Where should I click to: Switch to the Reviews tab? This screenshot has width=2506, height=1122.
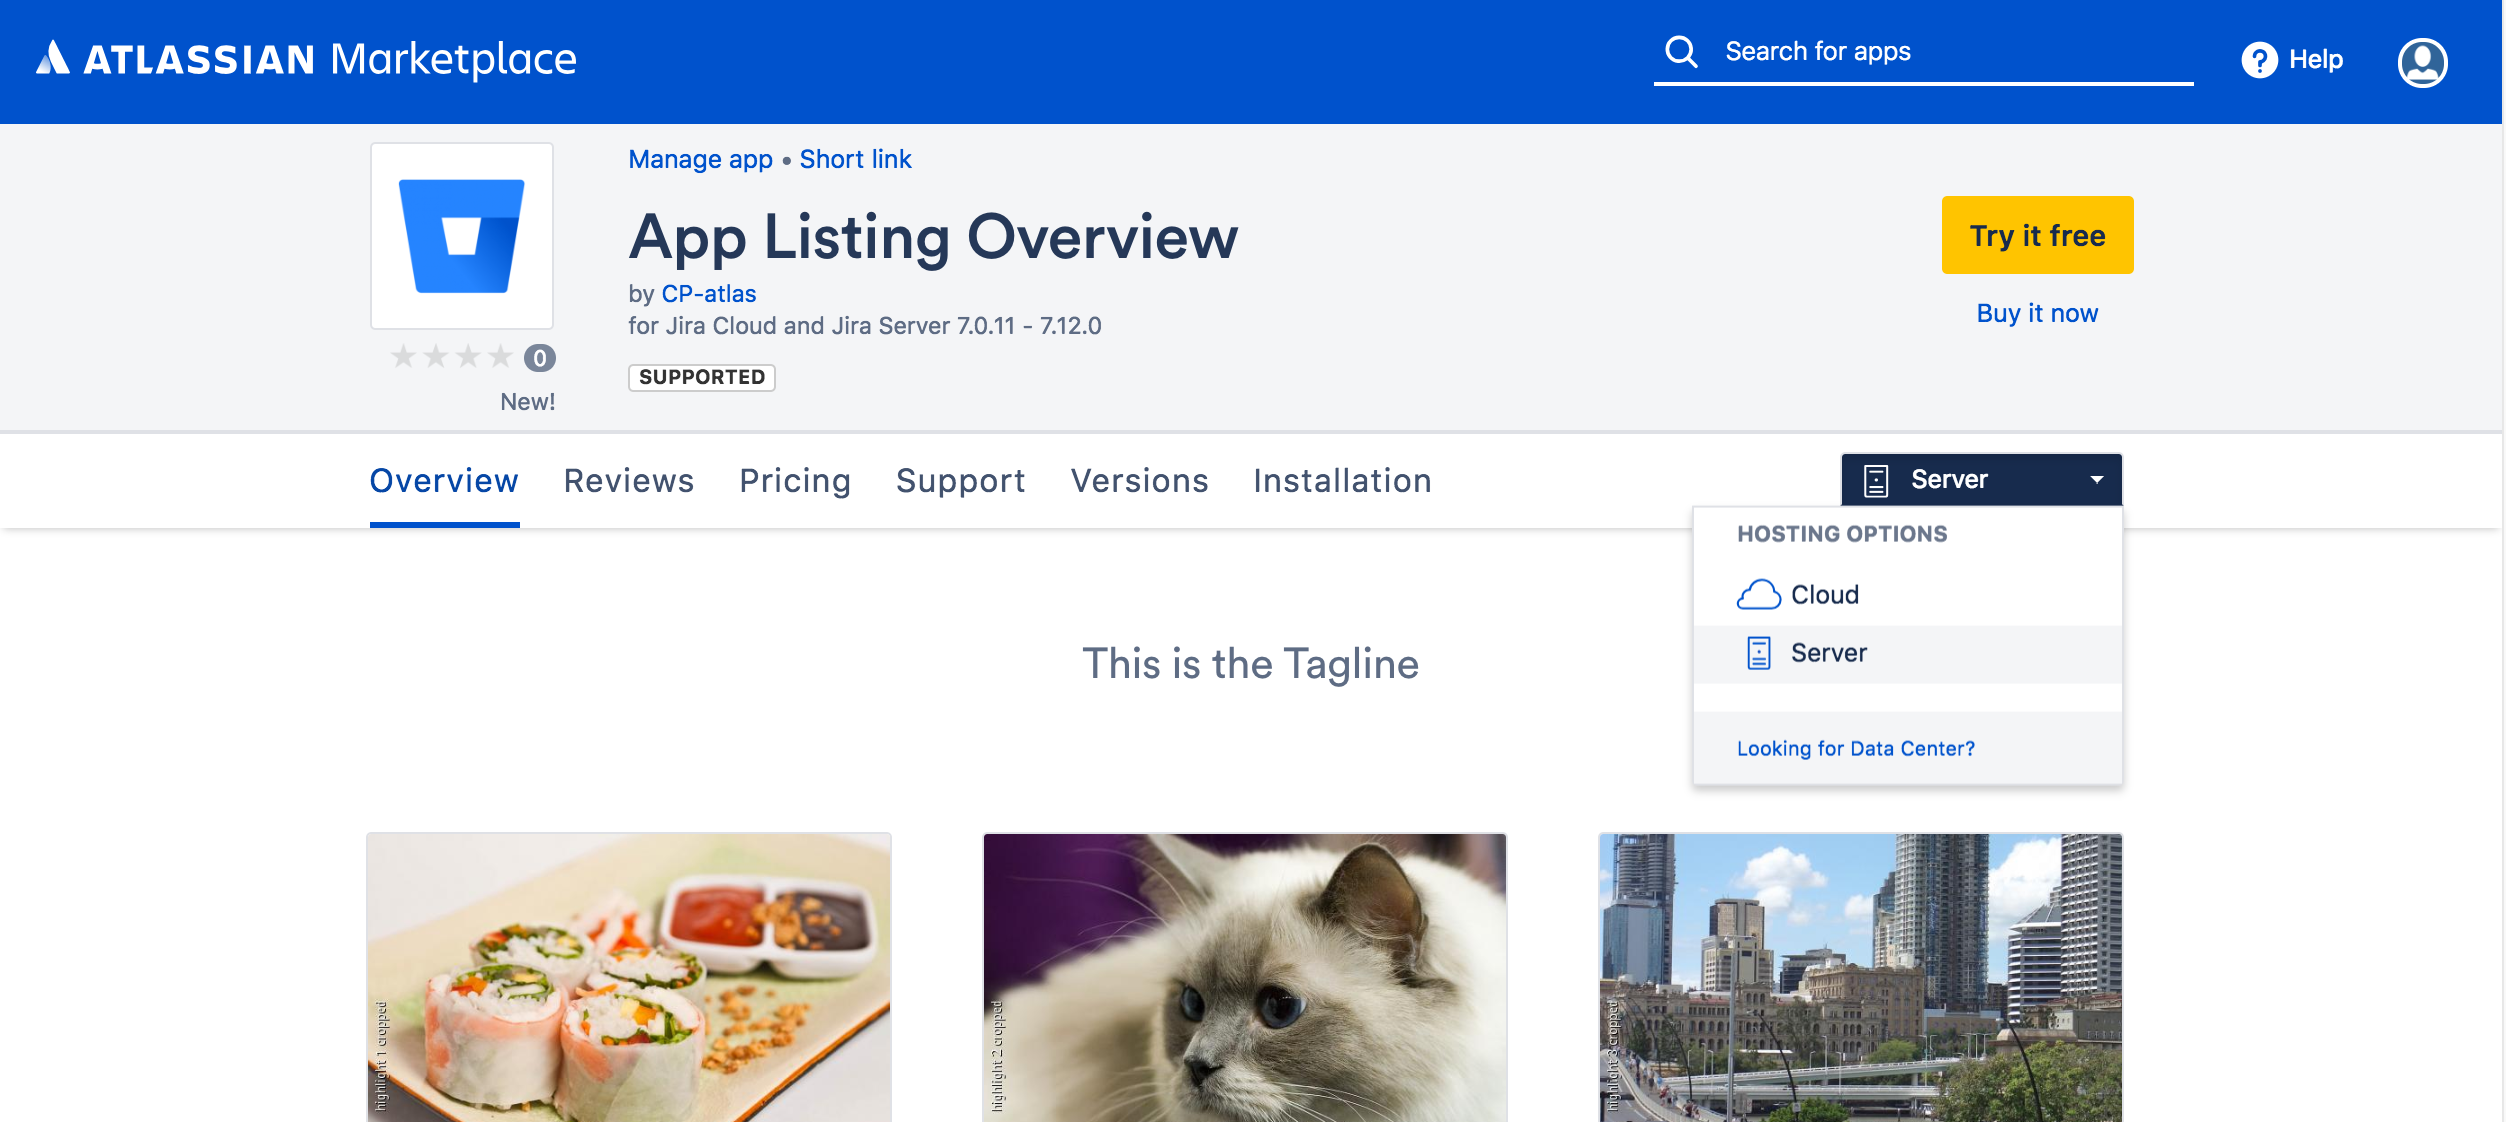pyautogui.click(x=629, y=481)
